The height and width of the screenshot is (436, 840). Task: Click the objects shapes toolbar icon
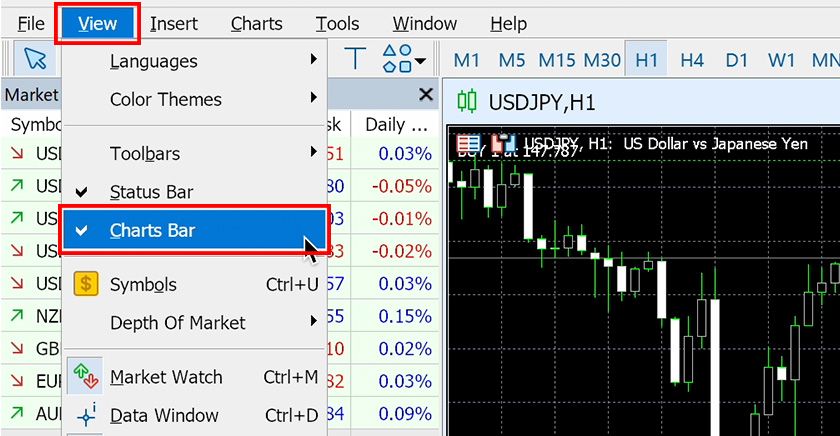pos(403,59)
